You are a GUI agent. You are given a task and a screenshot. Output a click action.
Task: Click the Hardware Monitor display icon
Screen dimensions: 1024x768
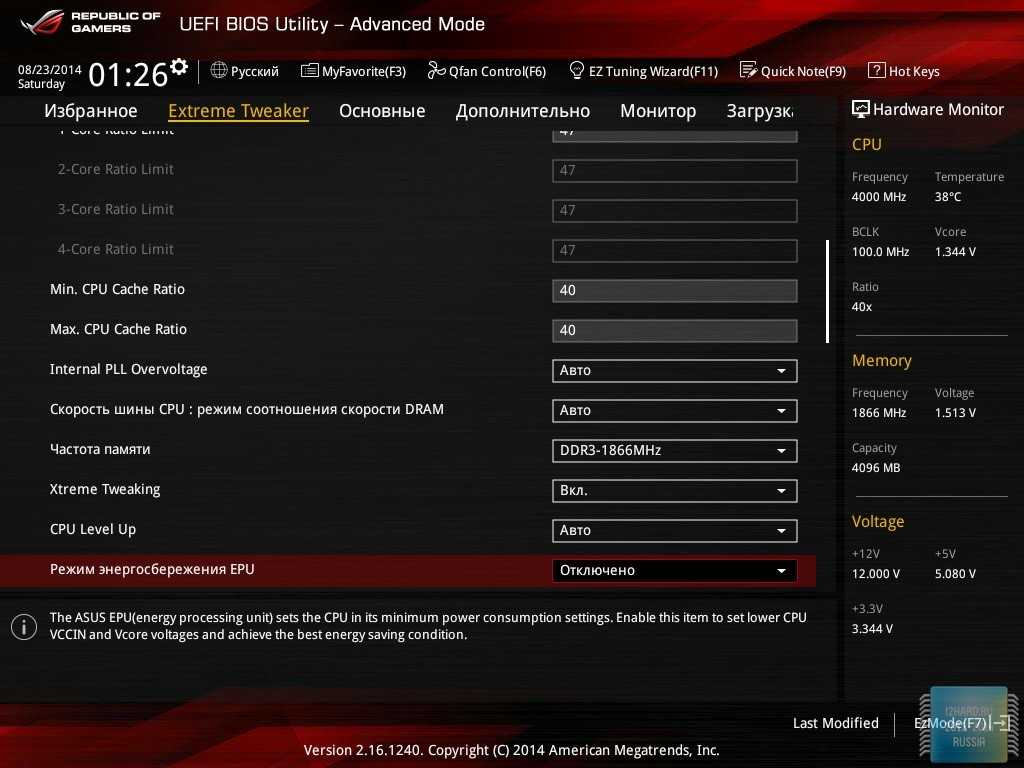tap(860, 110)
